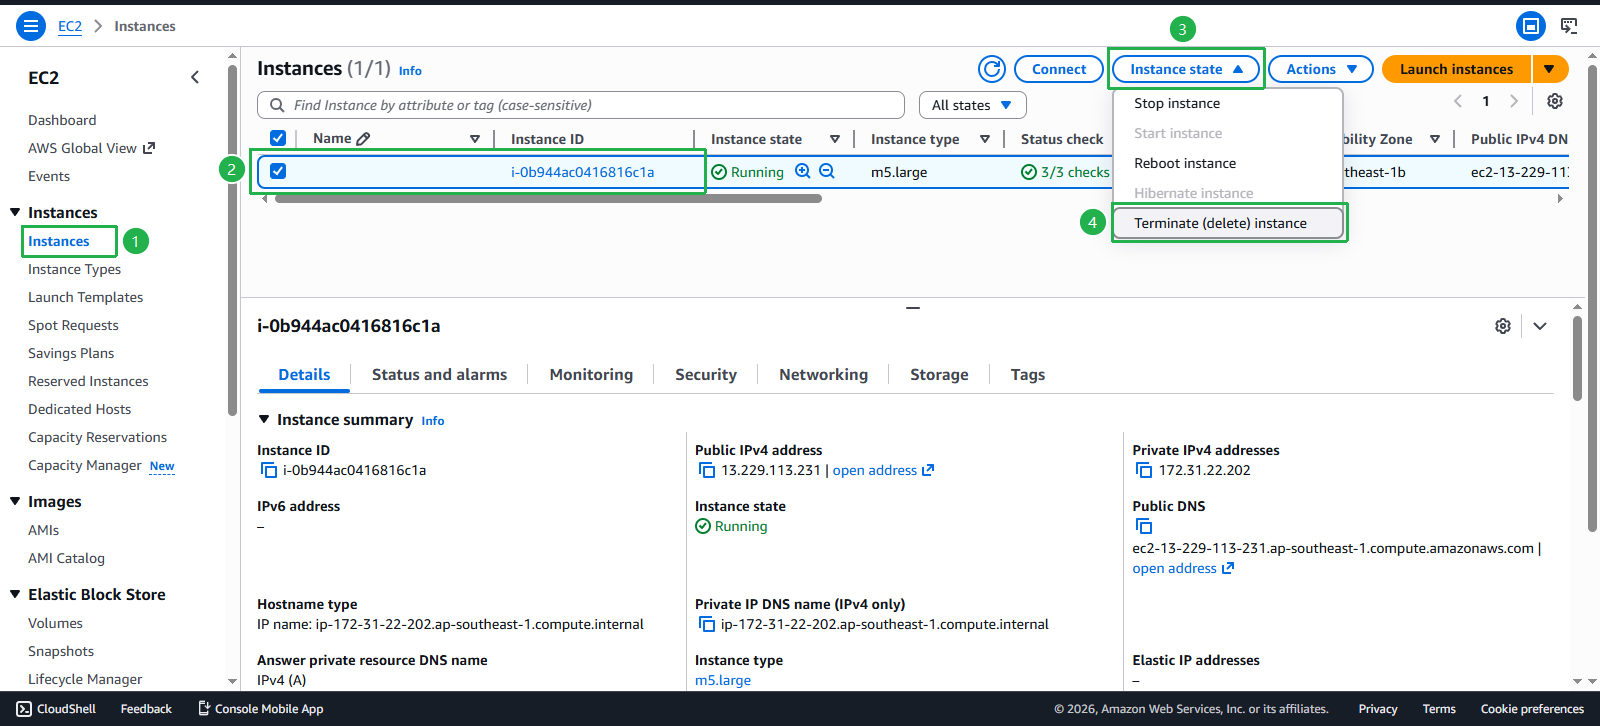Copy the private IP DNS name

[707, 624]
